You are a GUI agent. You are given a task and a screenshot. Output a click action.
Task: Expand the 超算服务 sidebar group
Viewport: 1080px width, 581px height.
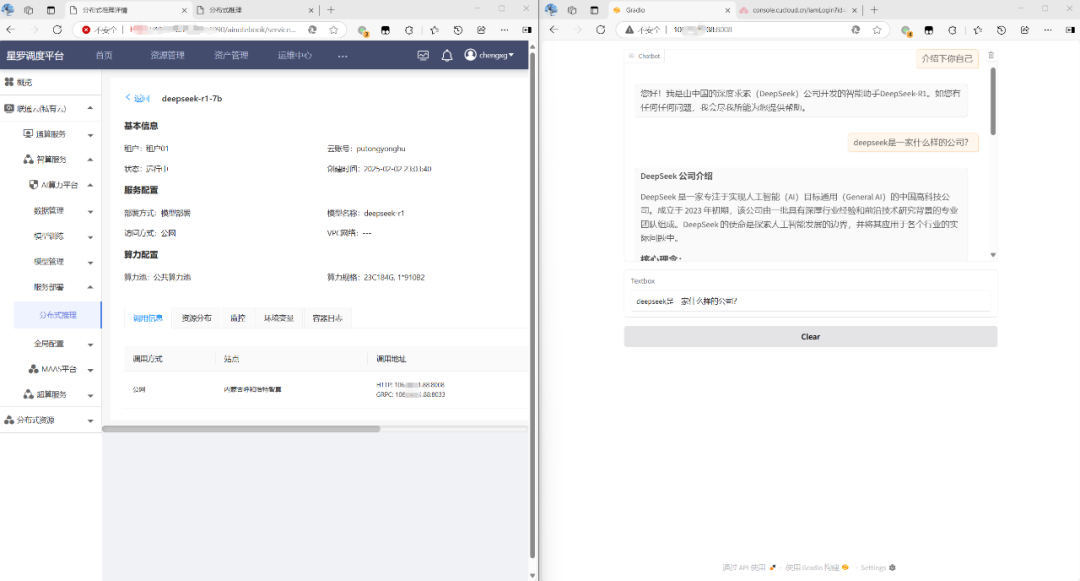coord(51,394)
